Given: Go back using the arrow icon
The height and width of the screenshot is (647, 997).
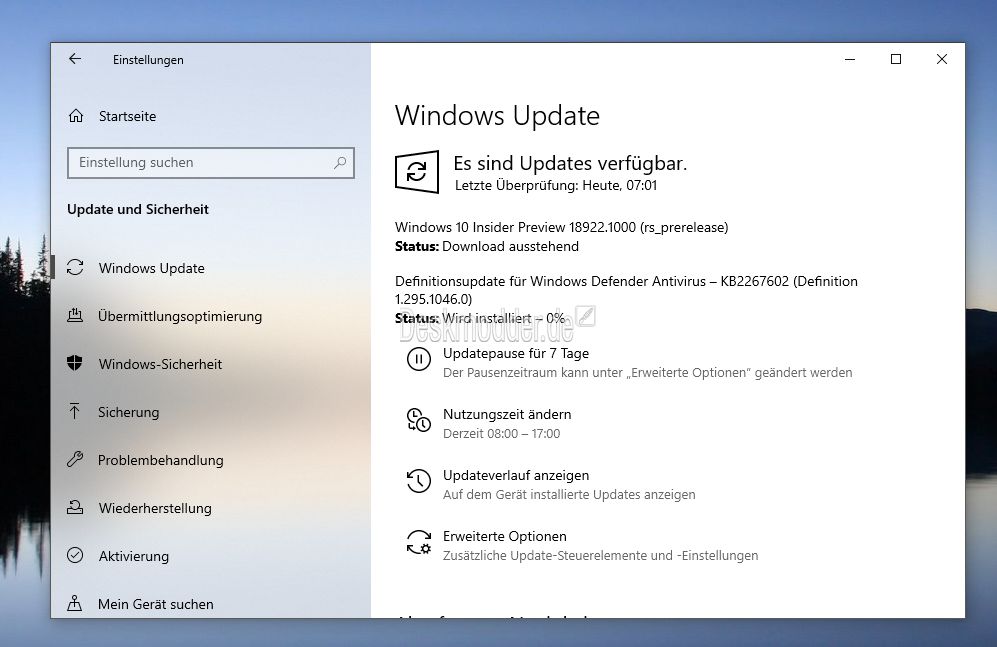Looking at the screenshot, I should [75, 59].
